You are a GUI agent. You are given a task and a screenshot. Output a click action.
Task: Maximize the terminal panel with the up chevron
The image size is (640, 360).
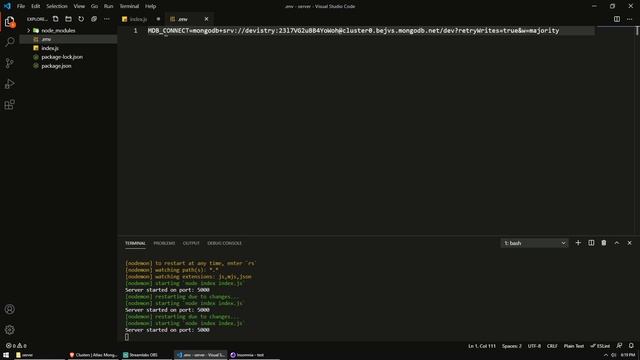(617, 243)
